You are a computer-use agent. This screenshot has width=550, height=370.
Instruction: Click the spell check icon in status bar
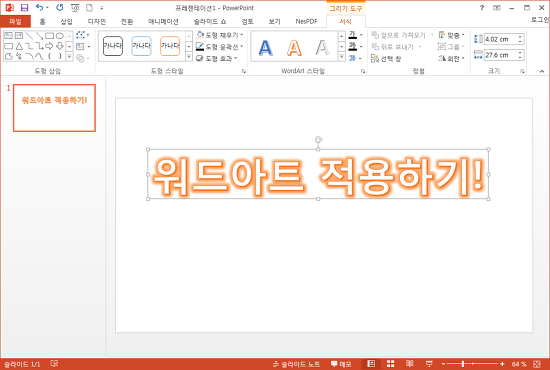[54, 364]
